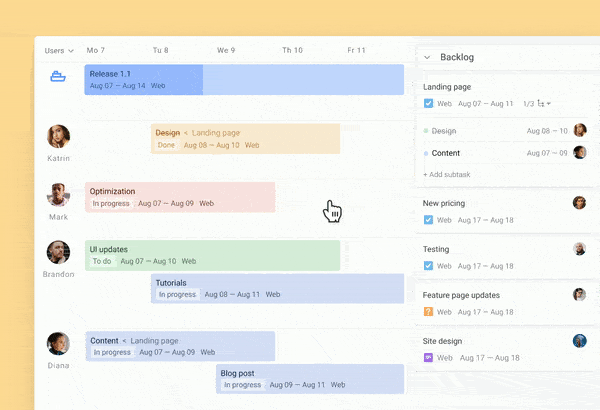Viewport: 600px width, 410px height.
Task: Collapse the Backlog panel chevron
Action: click(x=427, y=57)
